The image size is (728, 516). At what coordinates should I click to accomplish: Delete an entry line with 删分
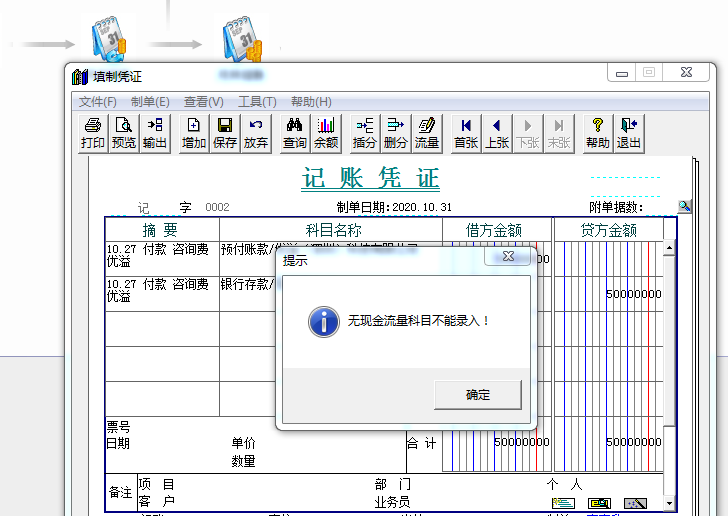[x=396, y=133]
